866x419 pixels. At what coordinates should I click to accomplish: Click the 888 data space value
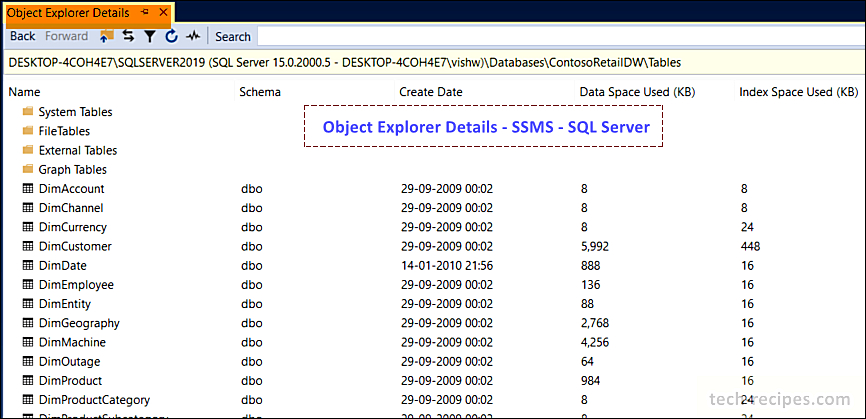point(590,266)
